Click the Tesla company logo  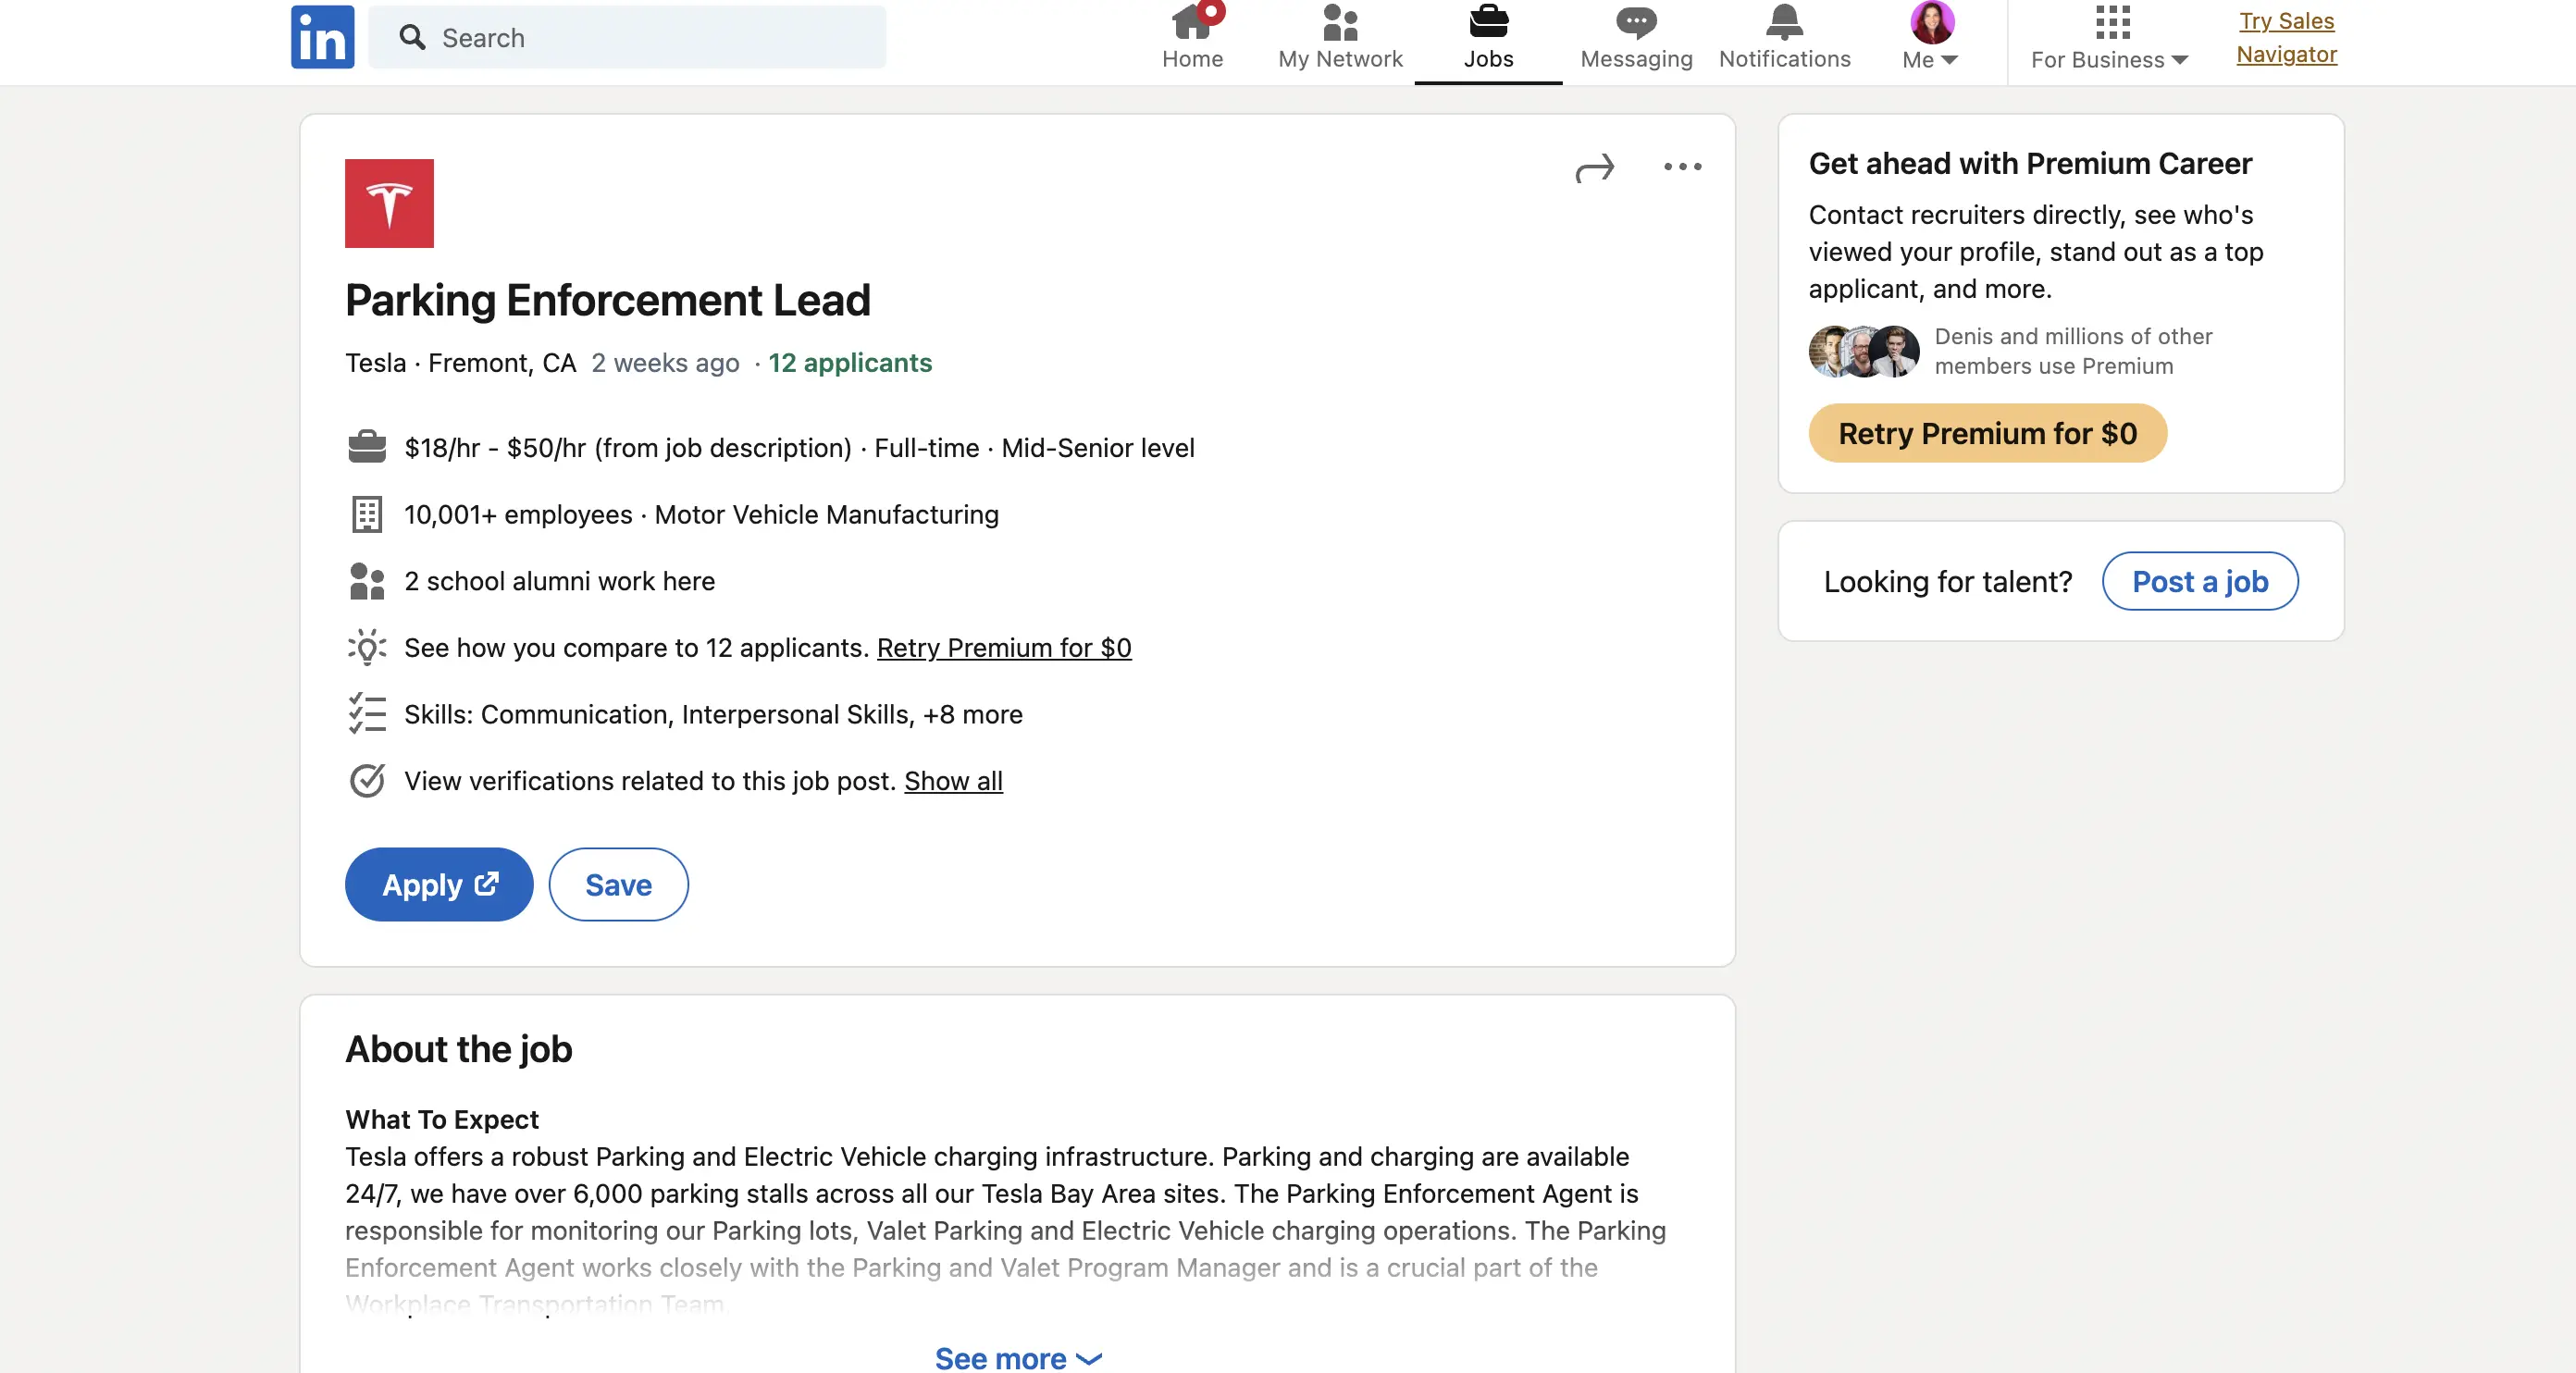coord(389,203)
